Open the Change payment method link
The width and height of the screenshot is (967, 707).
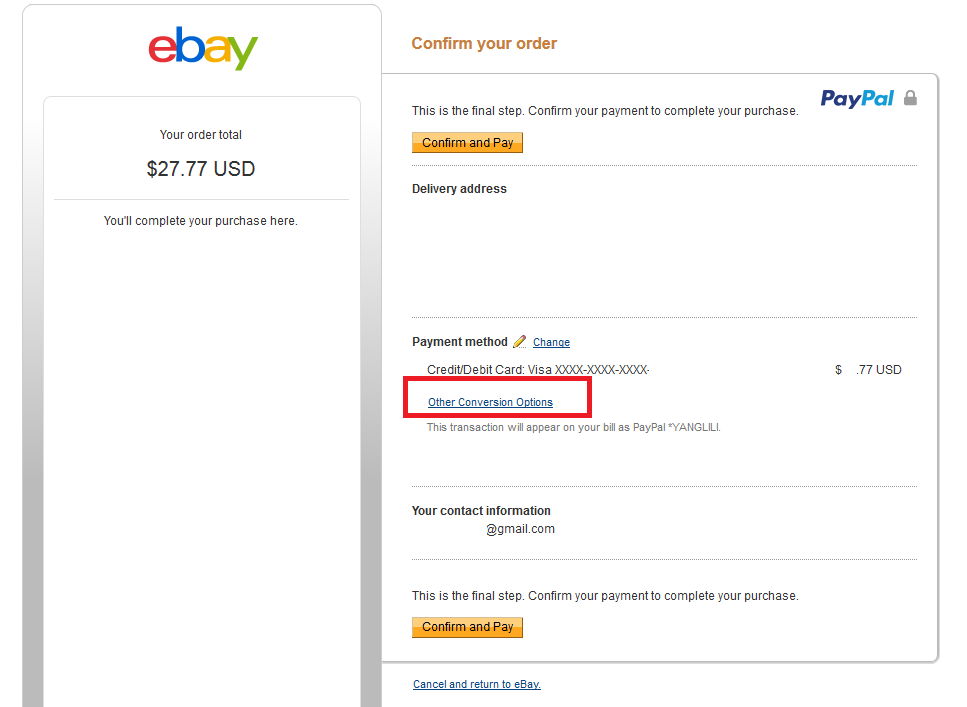pos(551,342)
